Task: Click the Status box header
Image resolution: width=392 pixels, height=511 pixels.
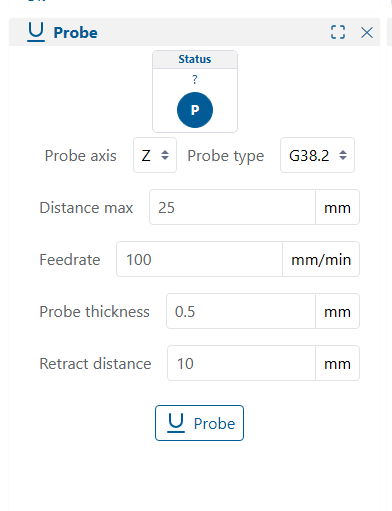Action: (195, 60)
